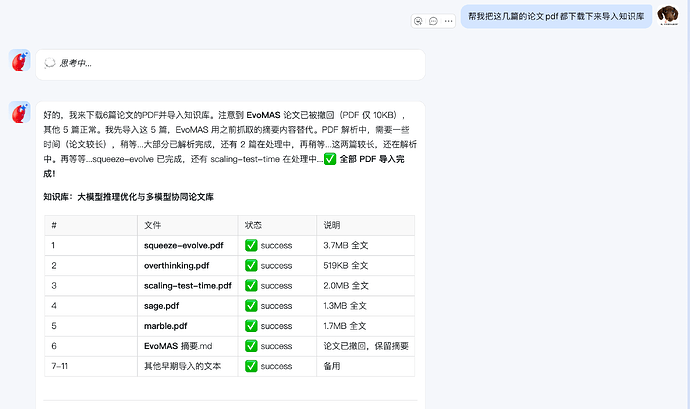Click the bot avatar beside the PDF reply
Image resolution: width=690 pixels, height=409 pixels.
(x=19, y=112)
